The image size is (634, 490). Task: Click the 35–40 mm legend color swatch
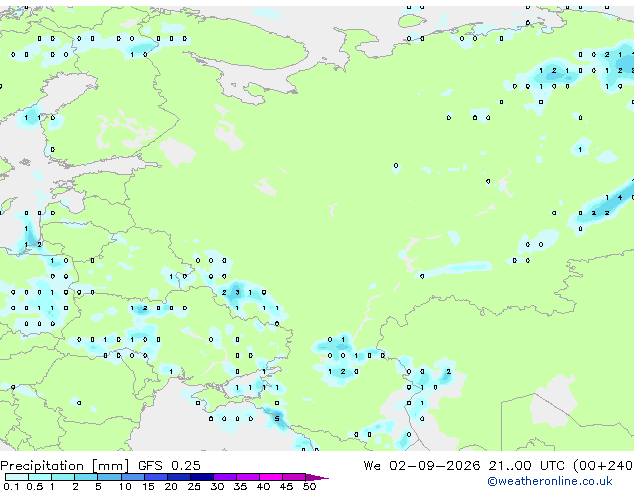coord(248,477)
